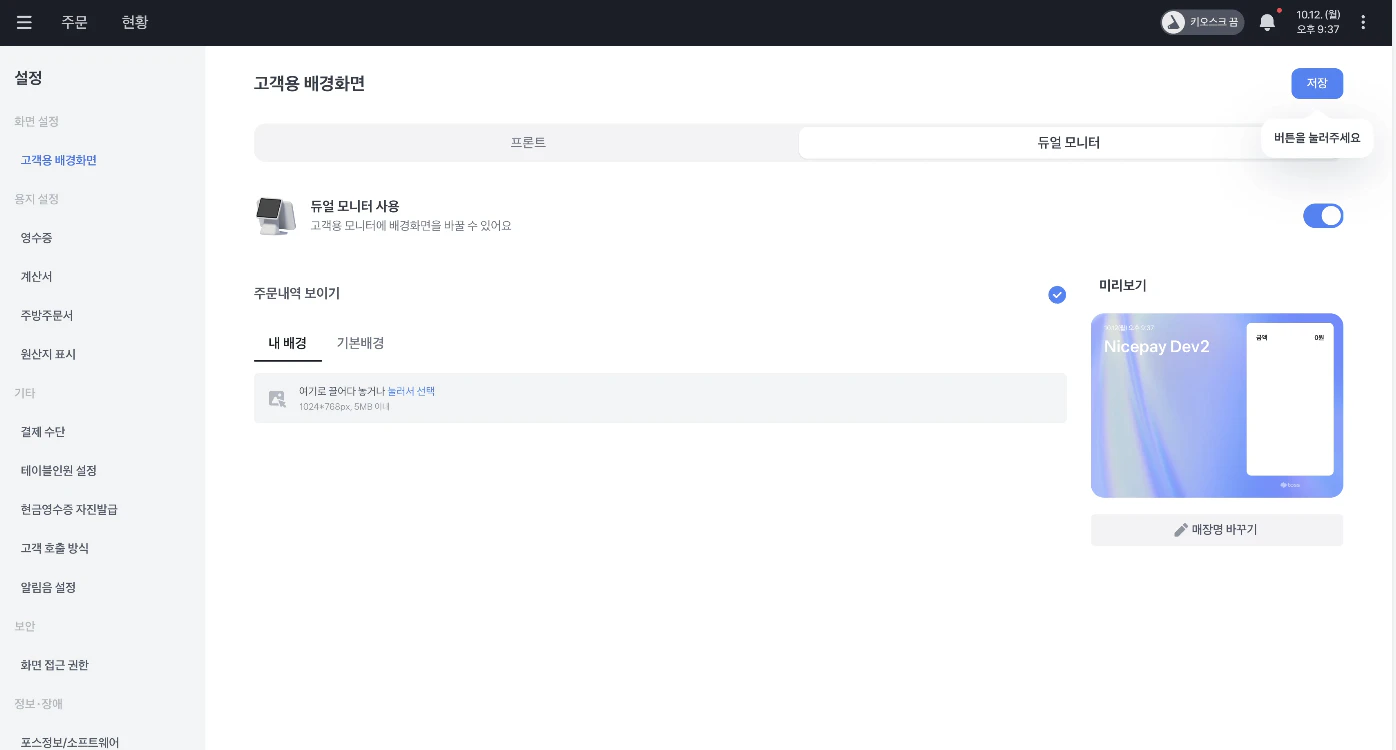
Task: Open 고객용 배경화면 in sidebar
Action: 58,160
